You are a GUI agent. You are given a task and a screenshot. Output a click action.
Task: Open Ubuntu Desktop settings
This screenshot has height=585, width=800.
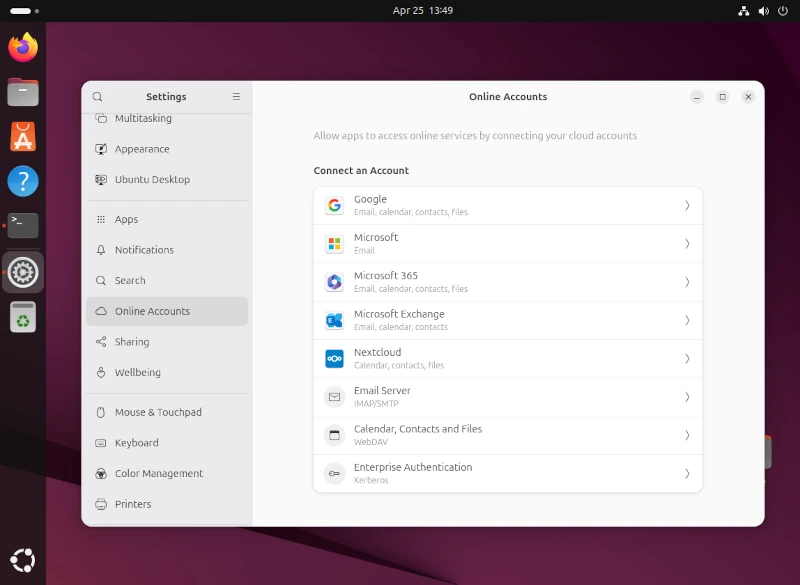(x=167, y=180)
